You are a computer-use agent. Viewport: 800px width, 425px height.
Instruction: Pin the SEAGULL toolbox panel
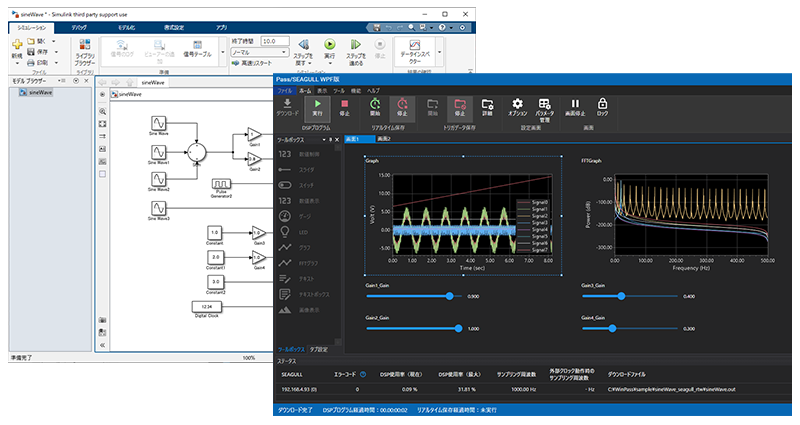pyautogui.click(x=331, y=140)
